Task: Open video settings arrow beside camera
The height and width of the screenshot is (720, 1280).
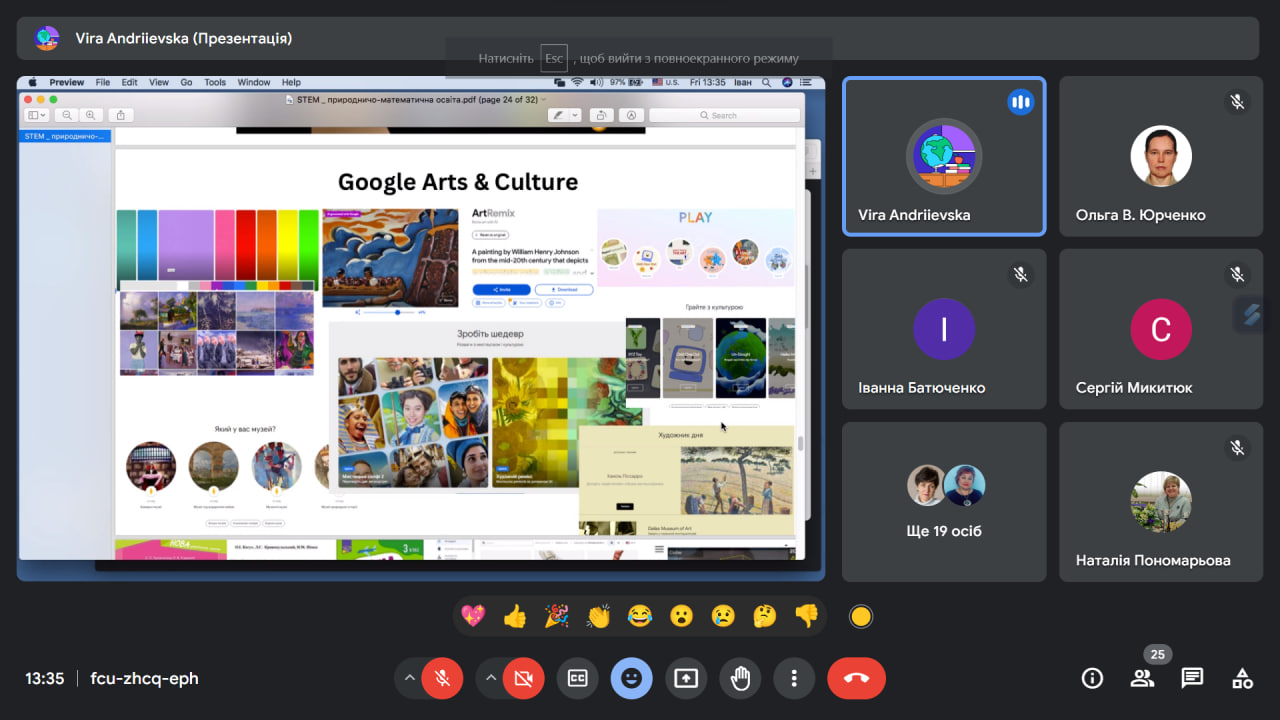Action: tap(490, 678)
